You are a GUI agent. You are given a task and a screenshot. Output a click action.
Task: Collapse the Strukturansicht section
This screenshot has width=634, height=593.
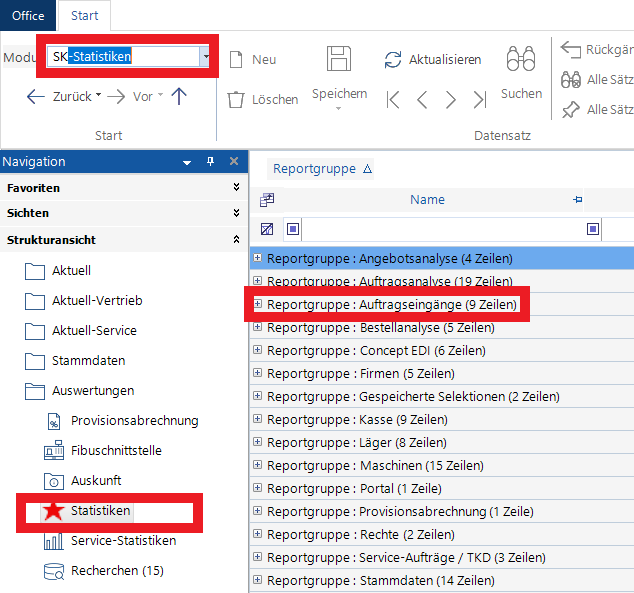(x=236, y=240)
